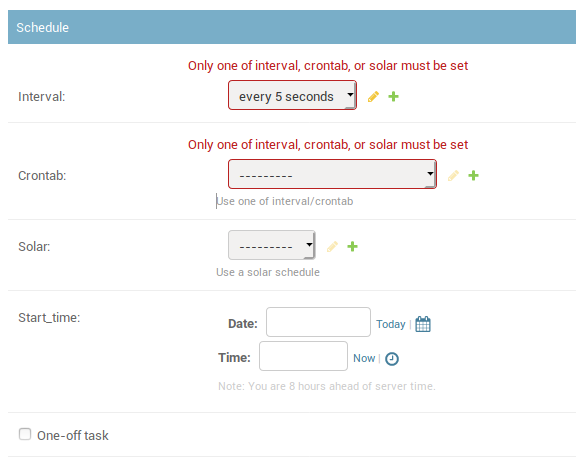
Task: Open the Crontab dropdown
Action: 332,174
